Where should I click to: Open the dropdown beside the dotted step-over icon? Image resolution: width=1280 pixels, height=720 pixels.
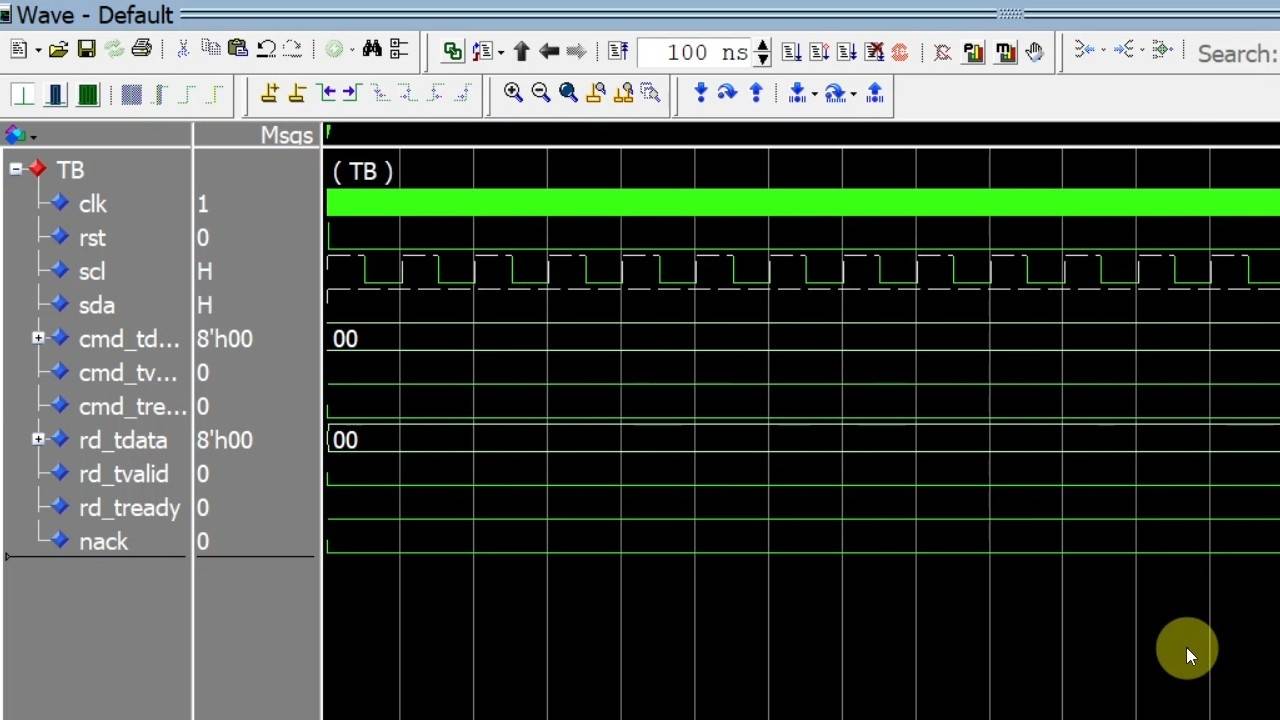pos(853,95)
